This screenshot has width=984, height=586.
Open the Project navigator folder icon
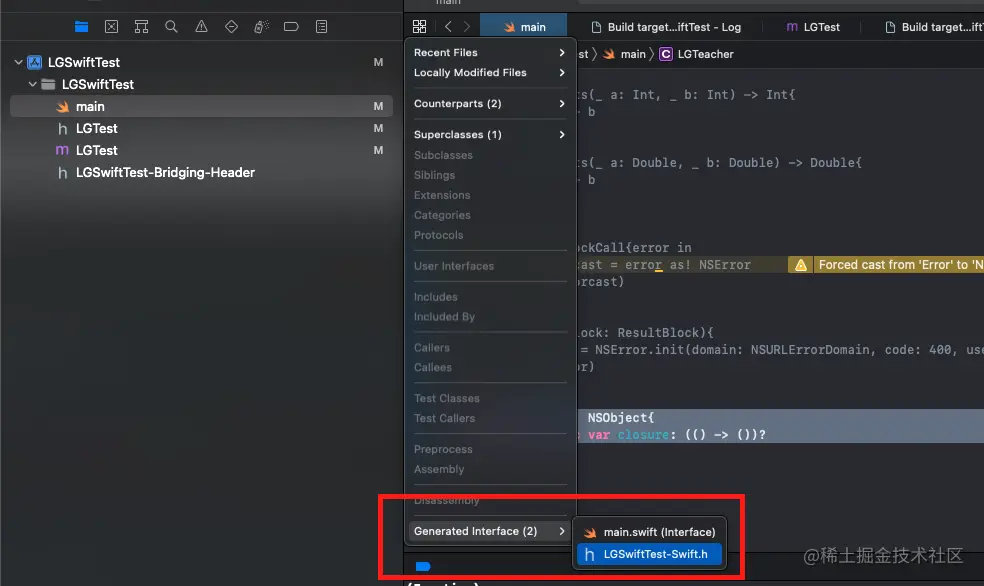(x=81, y=26)
